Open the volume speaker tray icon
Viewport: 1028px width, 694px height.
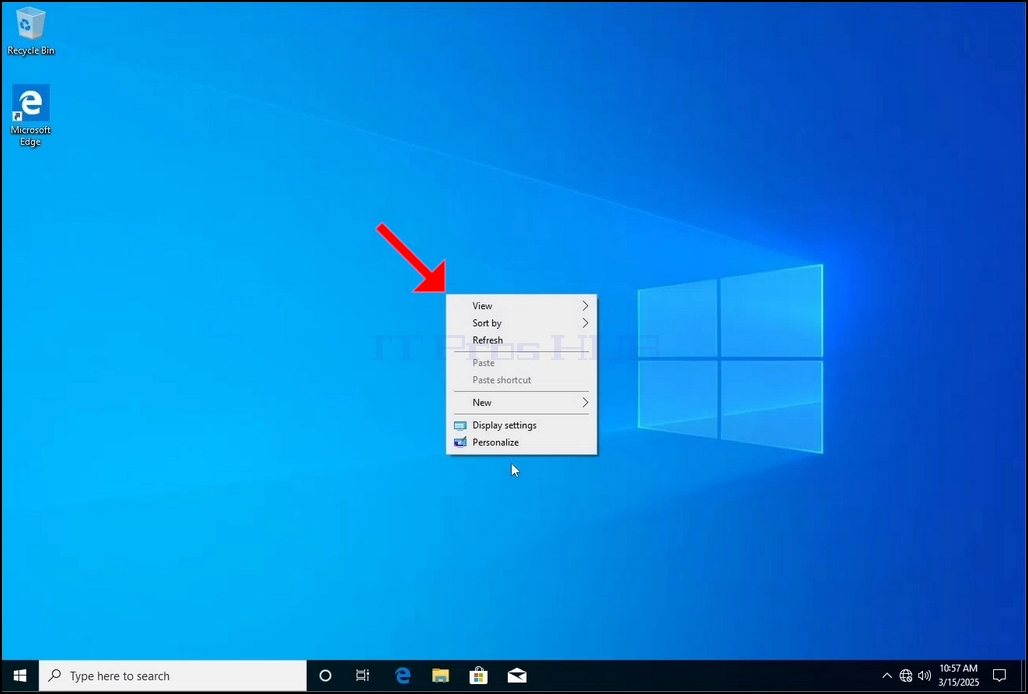[924, 676]
